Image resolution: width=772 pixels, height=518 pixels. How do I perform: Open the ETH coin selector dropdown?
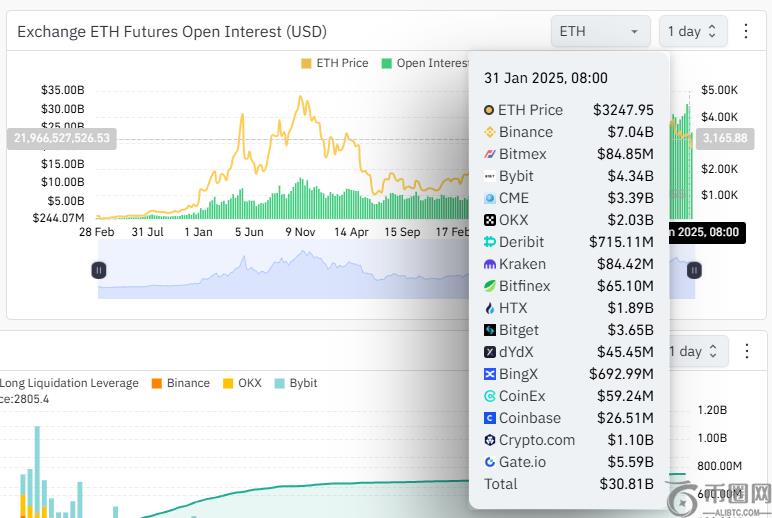coord(599,32)
